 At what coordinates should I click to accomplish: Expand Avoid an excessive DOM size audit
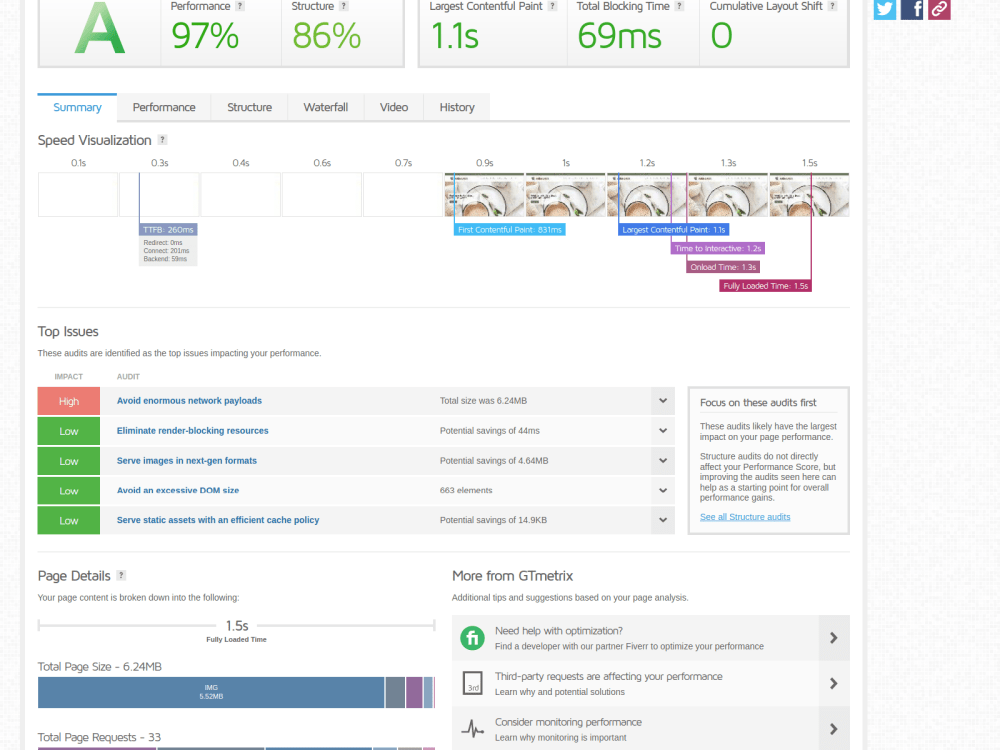click(x=663, y=490)
